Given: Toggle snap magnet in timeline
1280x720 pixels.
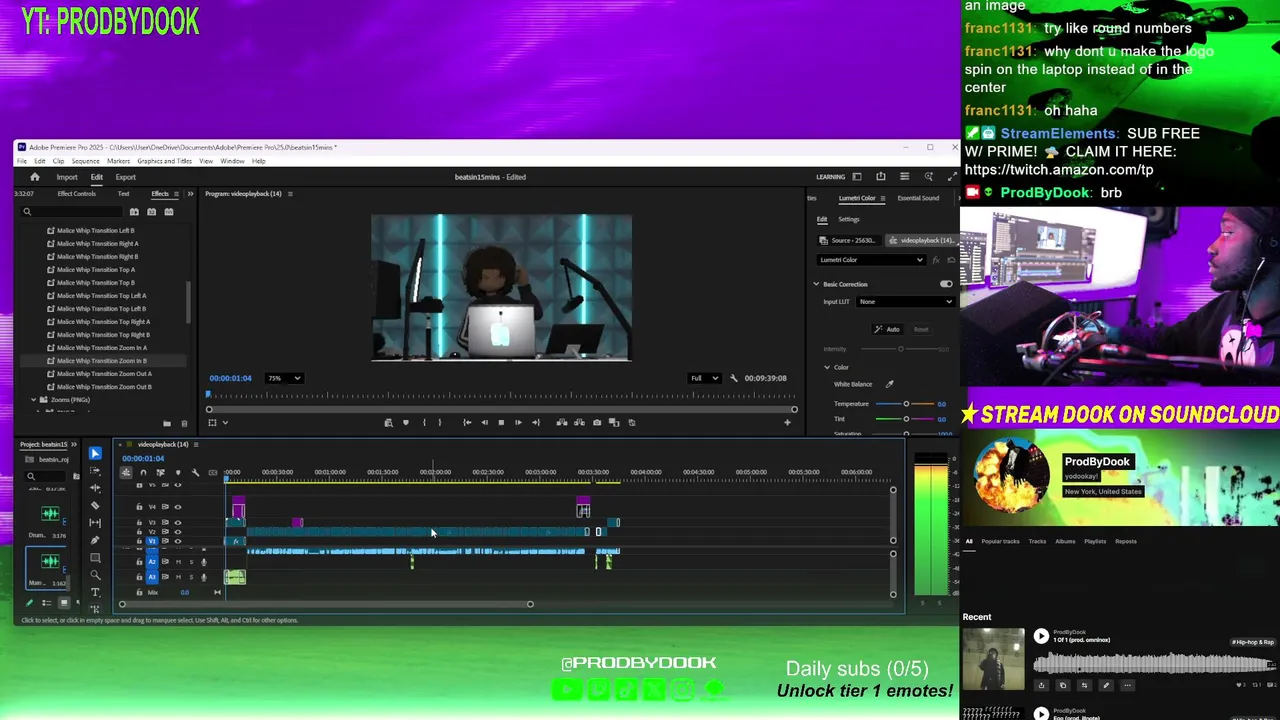Looking at the screenshot, I should 143,472.
